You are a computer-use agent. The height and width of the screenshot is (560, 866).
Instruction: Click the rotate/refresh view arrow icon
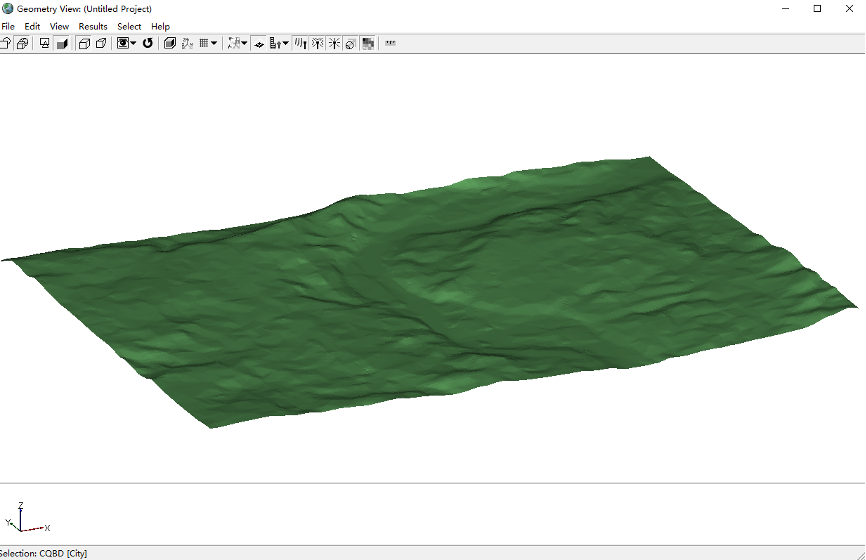[x=148, y=43]
